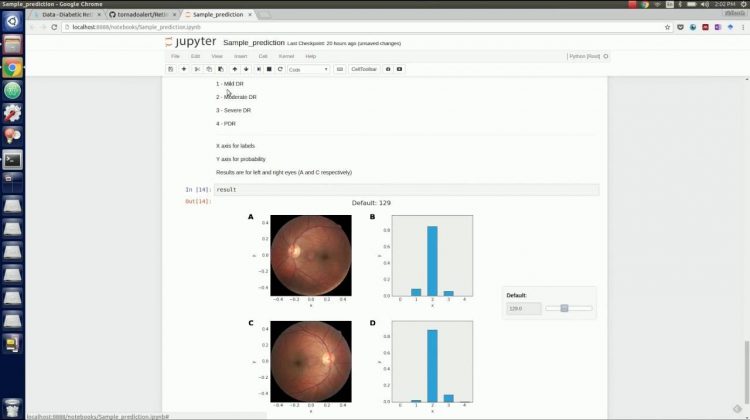Click bar chart B

click(x=432, y=255)
